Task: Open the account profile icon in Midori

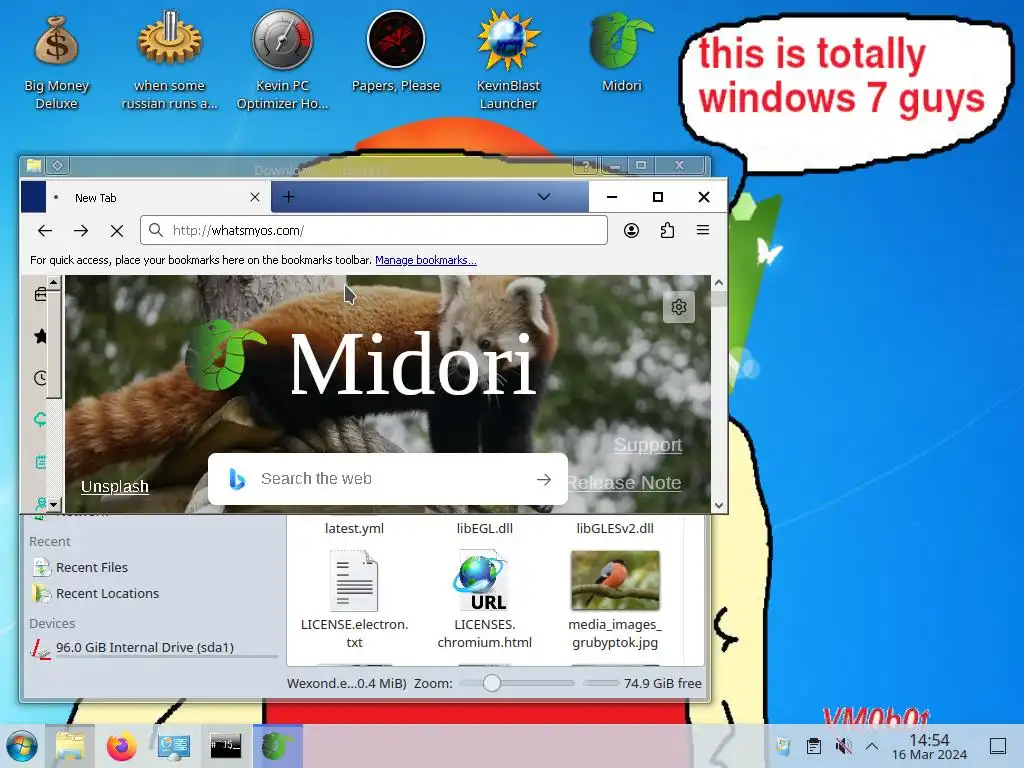Action: [631, 231]
